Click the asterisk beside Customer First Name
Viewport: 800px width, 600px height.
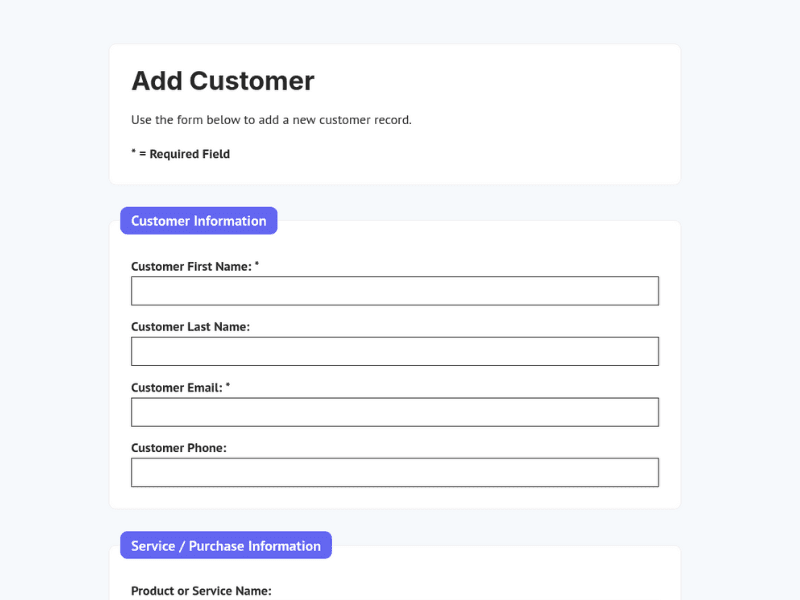pyautogui.click(x=257, y=265)
